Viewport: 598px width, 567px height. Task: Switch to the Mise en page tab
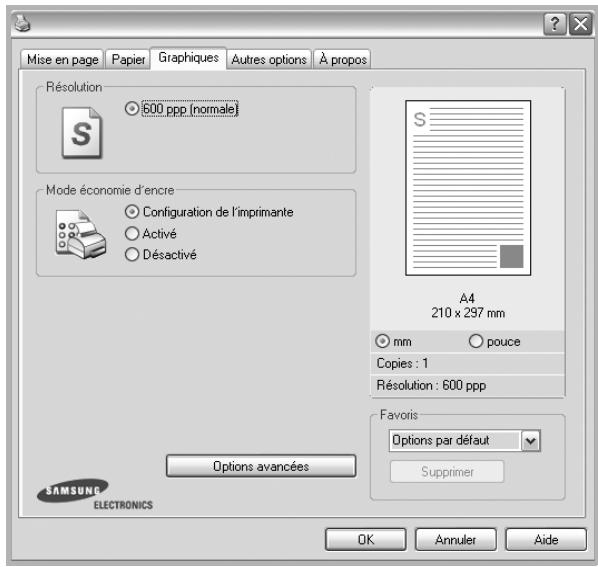(x=63, y=59)
